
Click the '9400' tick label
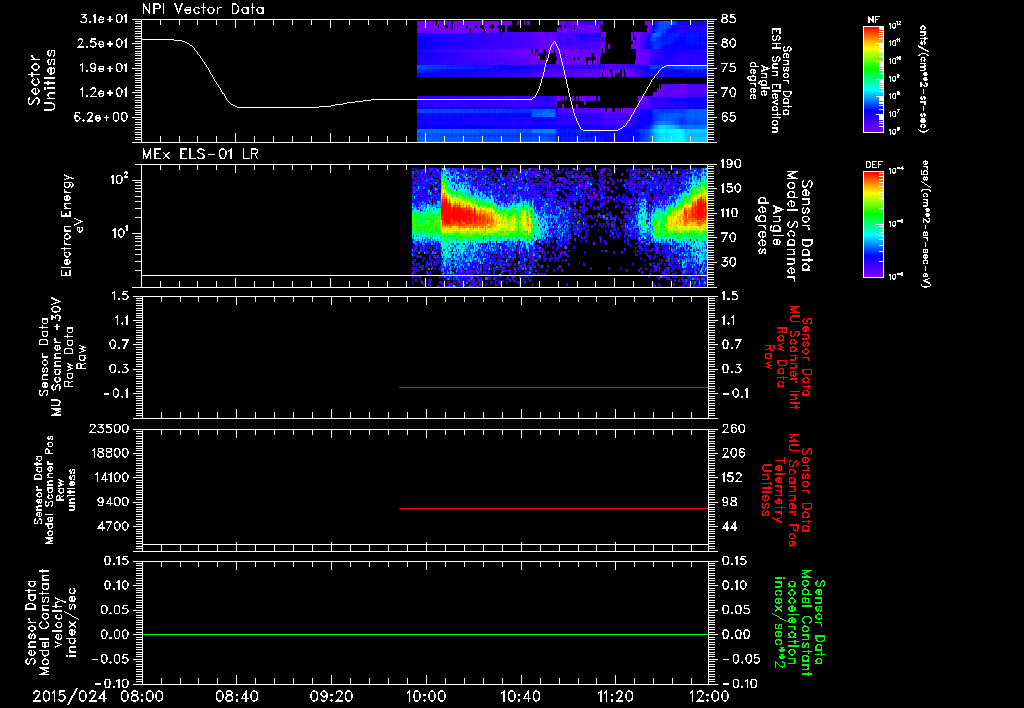pyautogui.click(x=114, y=502)
